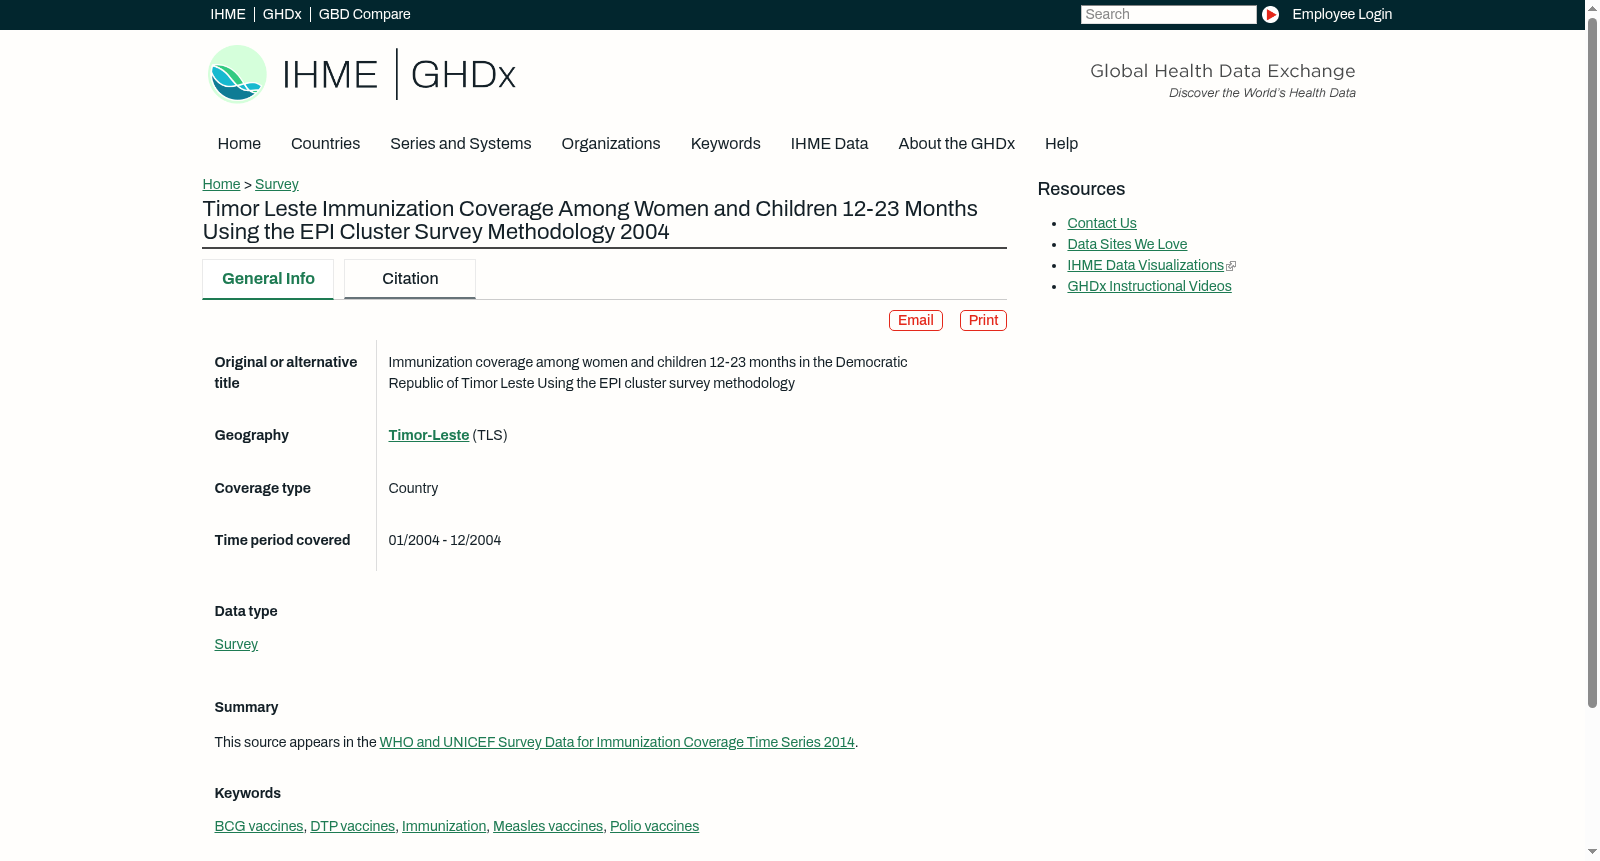1600x861 pixels.
Task: Open the IHME Data Visualizations link
Action: click(1145, 265)
